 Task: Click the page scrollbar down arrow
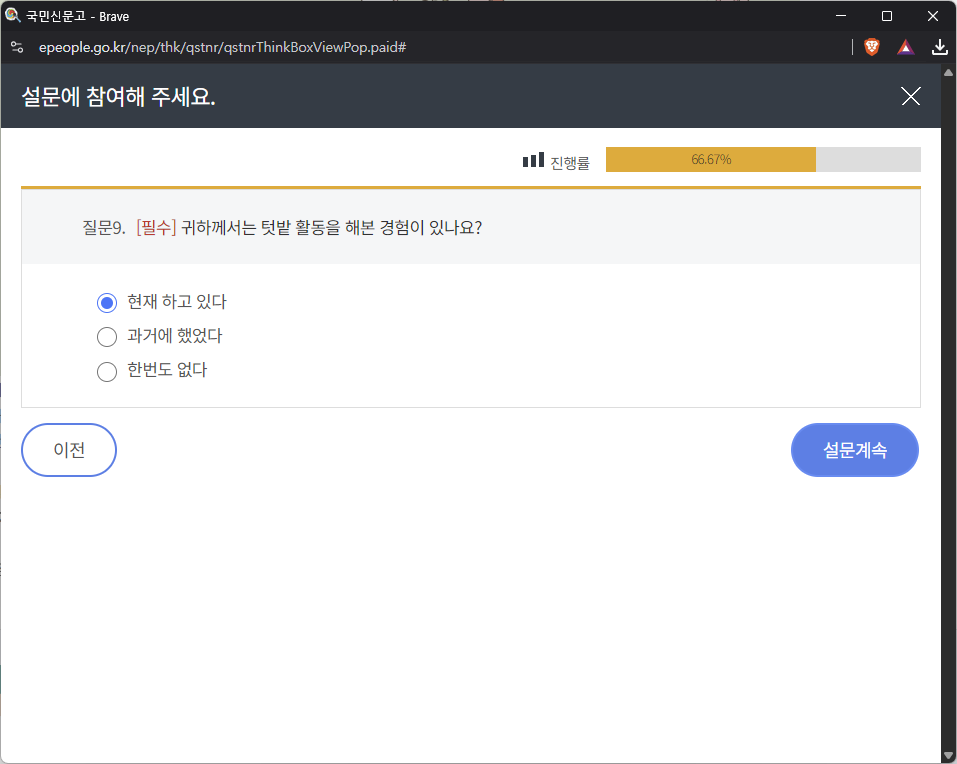[x=948, y=756]
